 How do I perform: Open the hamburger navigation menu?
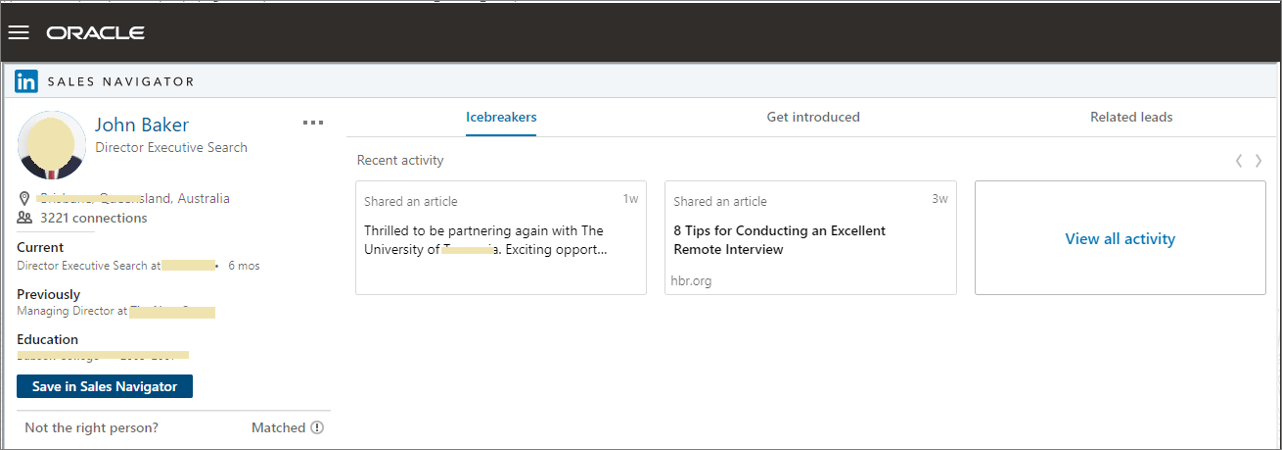click(18, 33)
